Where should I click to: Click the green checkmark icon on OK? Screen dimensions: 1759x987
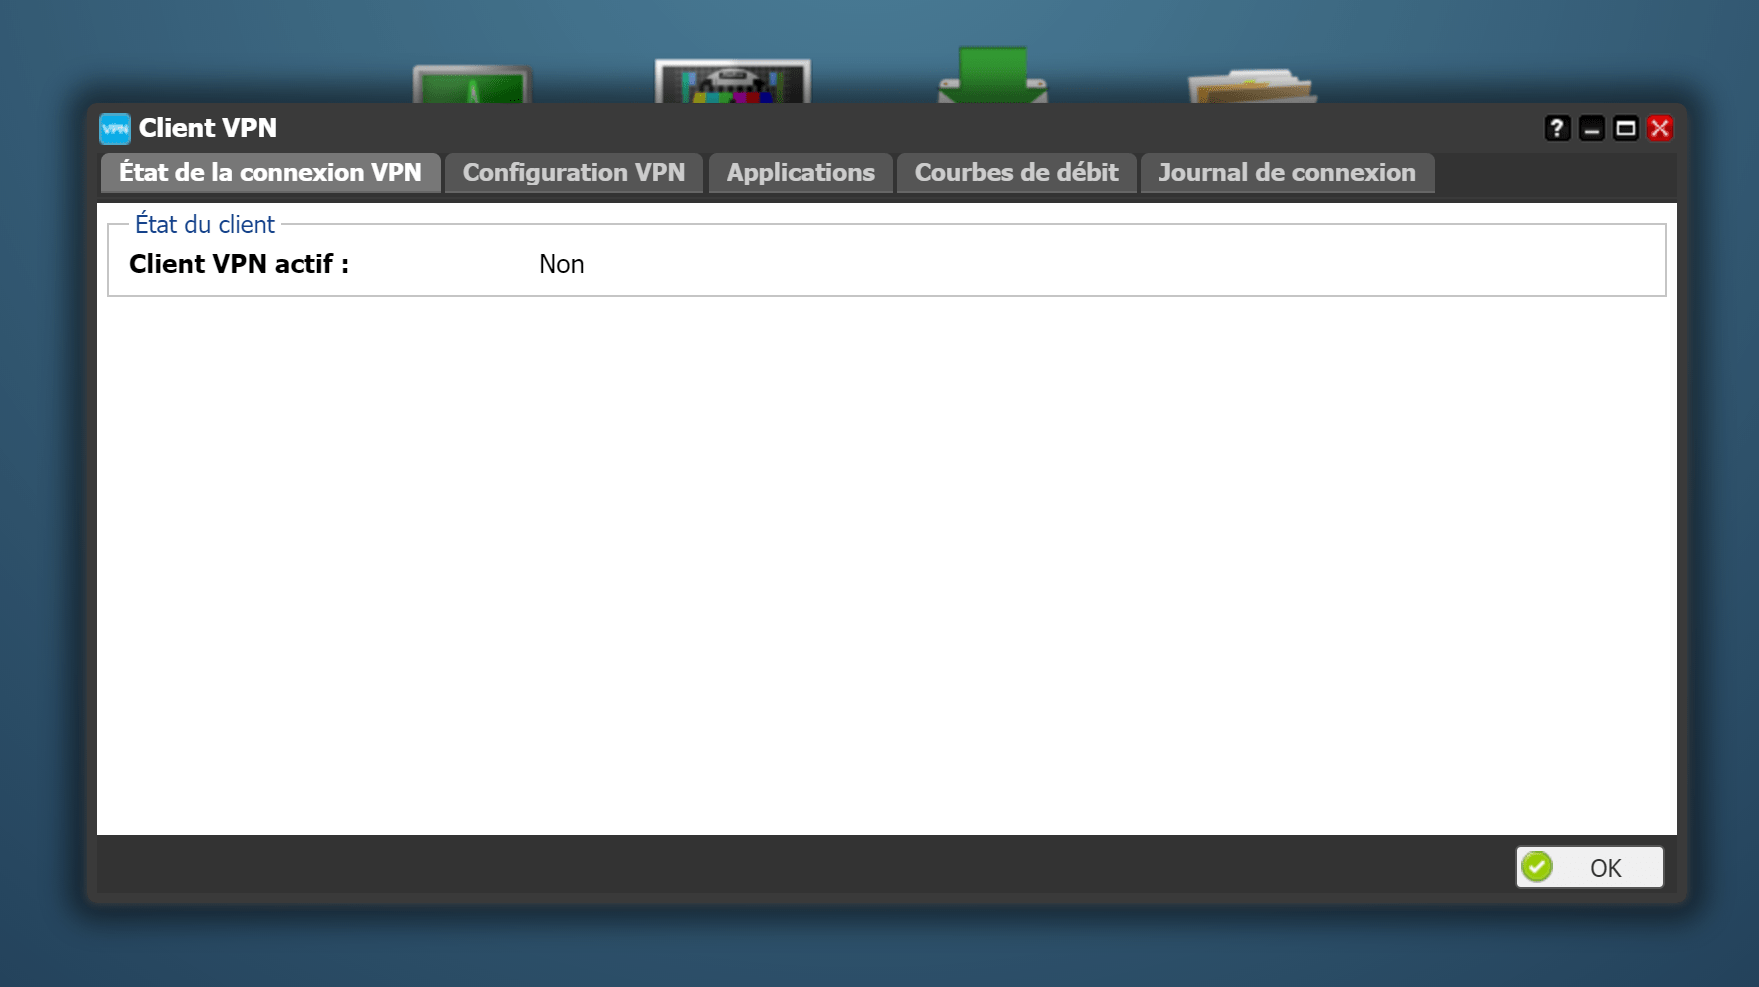pos(1537,867)
